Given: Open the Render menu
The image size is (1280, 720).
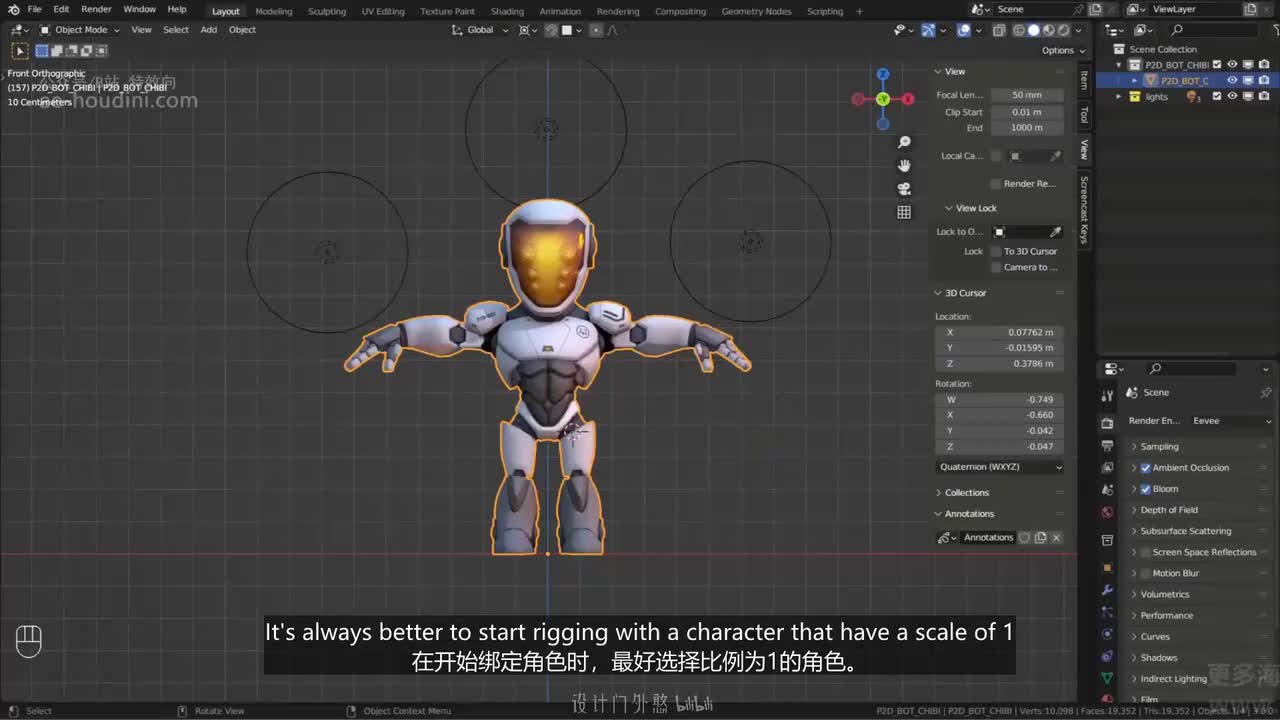Looking at the screenshot, I should (x=96, y=10).
